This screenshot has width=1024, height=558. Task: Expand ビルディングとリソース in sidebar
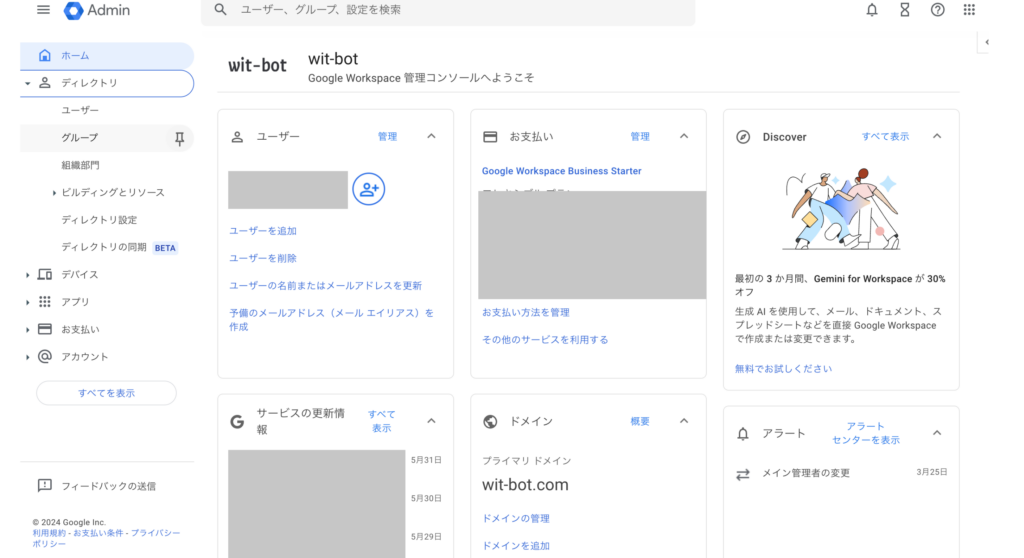[54, 193]
